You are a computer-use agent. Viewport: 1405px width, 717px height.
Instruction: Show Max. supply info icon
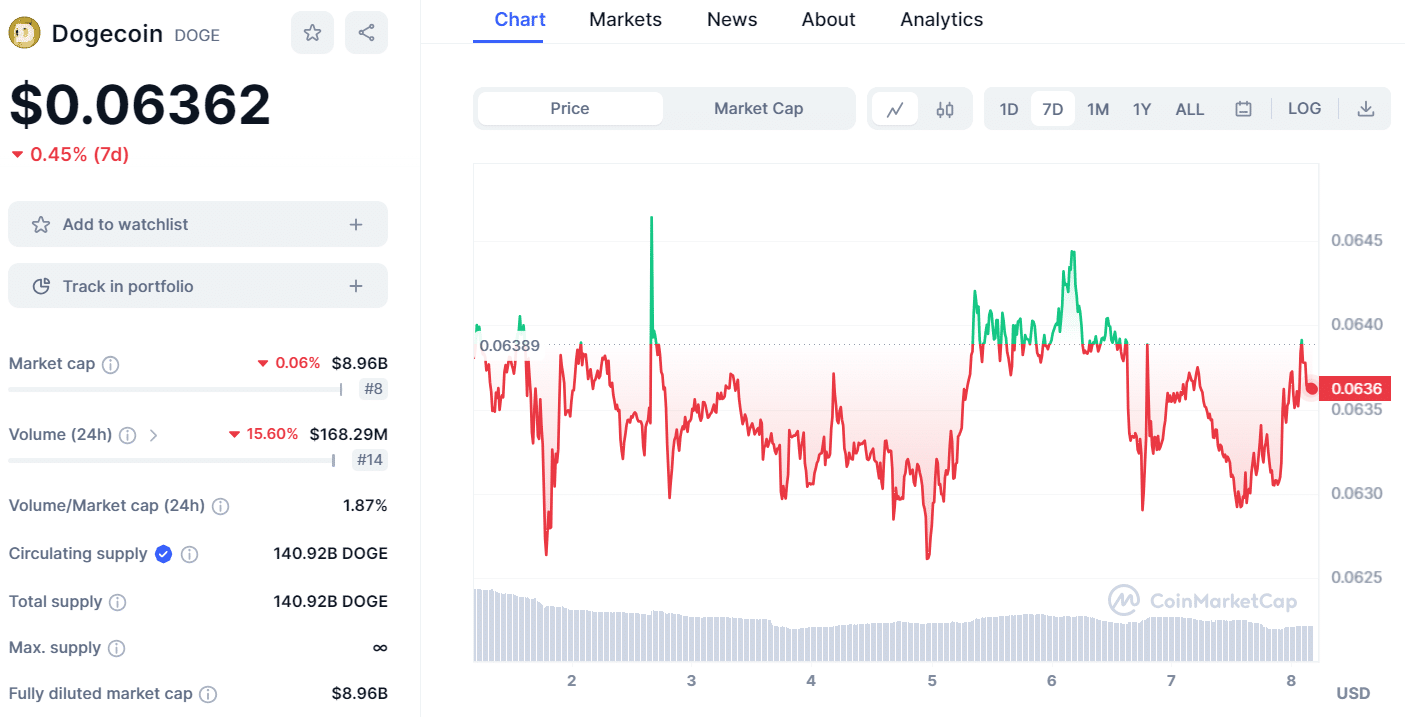116,648
